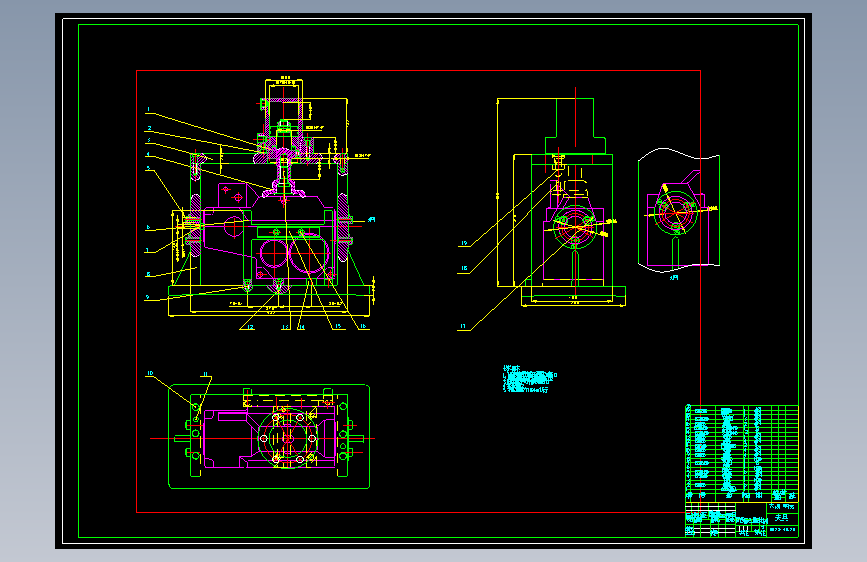Select callout 19 beside the side view
Image resolution: width=867 pixels, height=562 pixels.
(x=464, y=243)
